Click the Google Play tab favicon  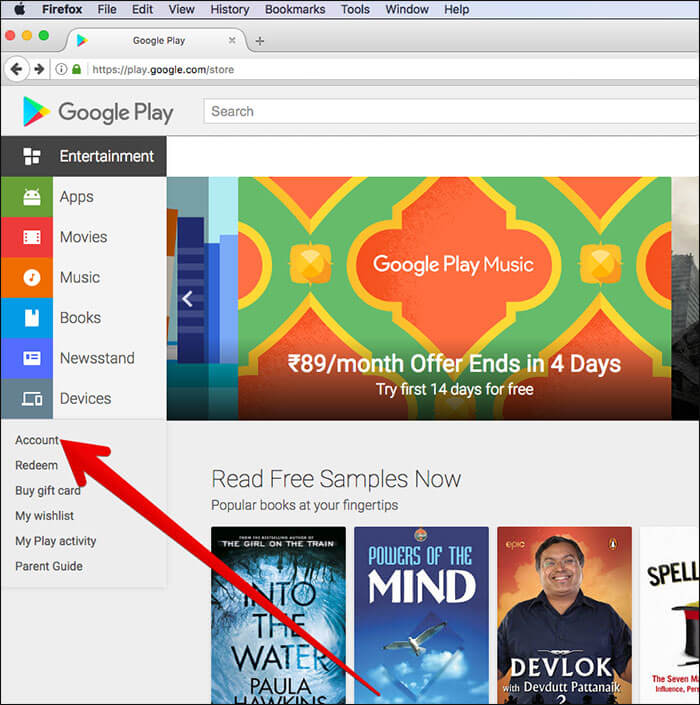[x=82, y=40]
